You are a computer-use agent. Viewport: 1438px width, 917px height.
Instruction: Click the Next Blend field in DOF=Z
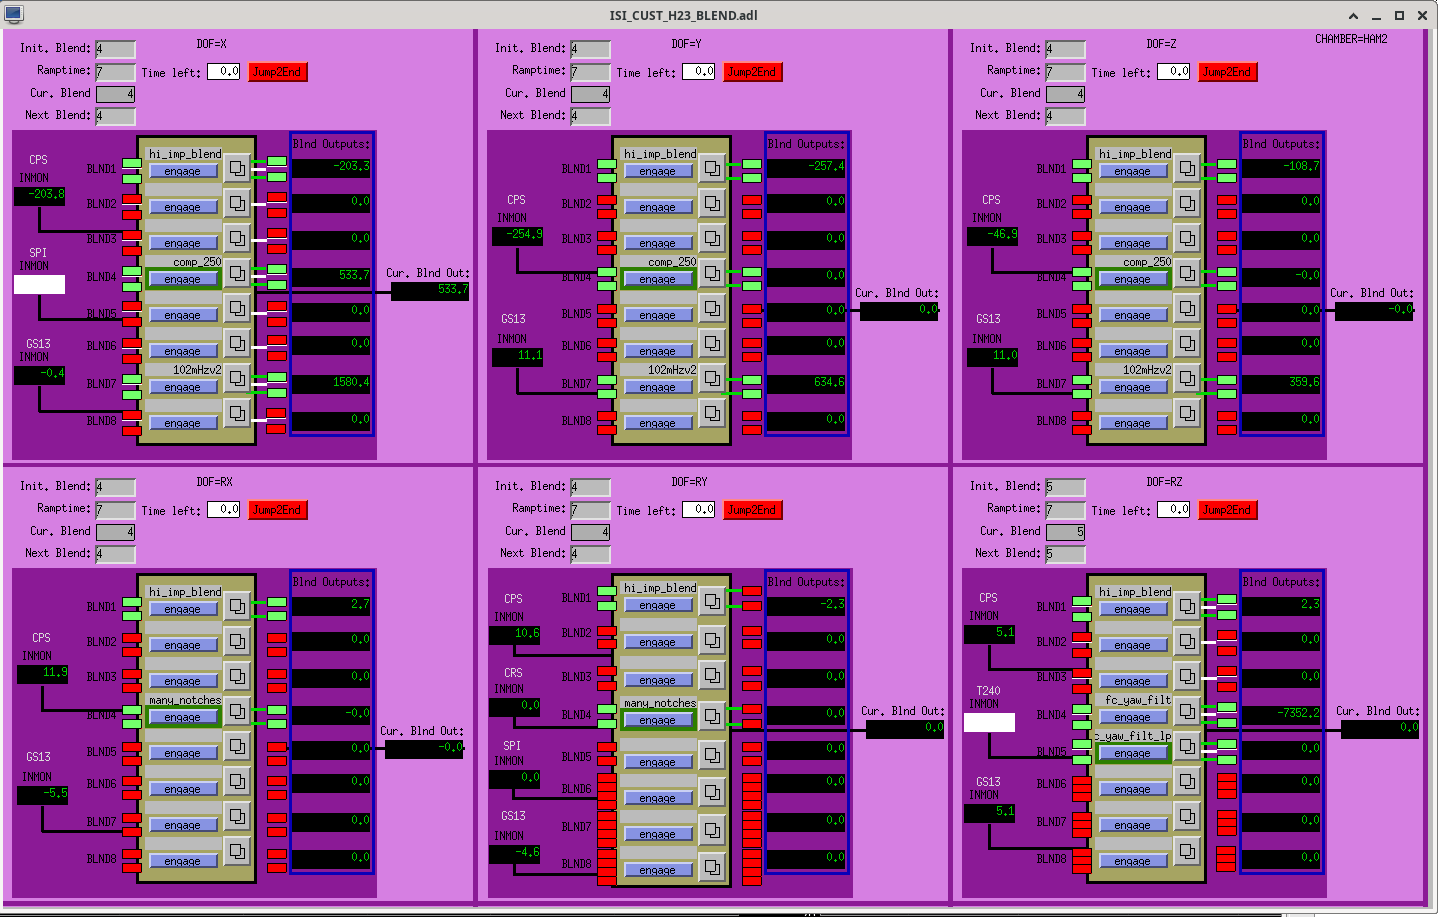(1065, 116)
